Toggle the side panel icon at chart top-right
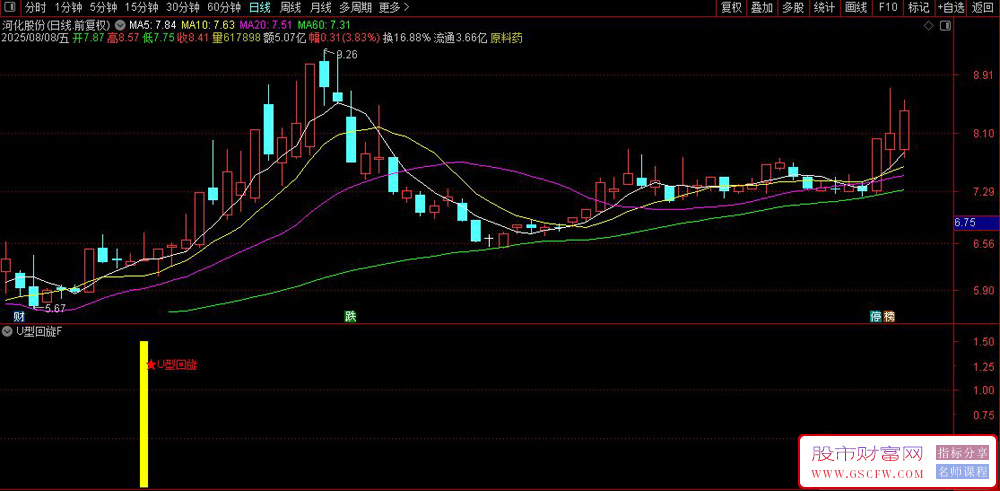The height and width of the screenshot is (491, 1000). [945, 26]
